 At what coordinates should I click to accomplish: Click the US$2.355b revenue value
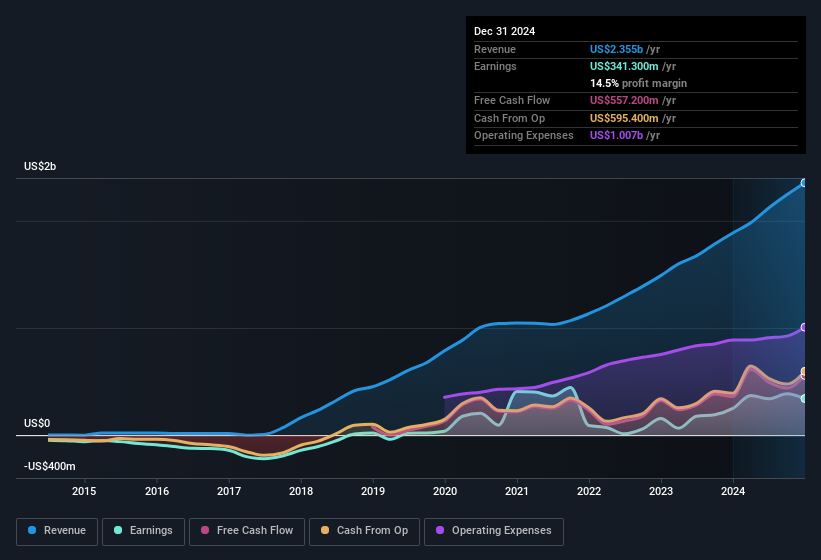(616, 49)
